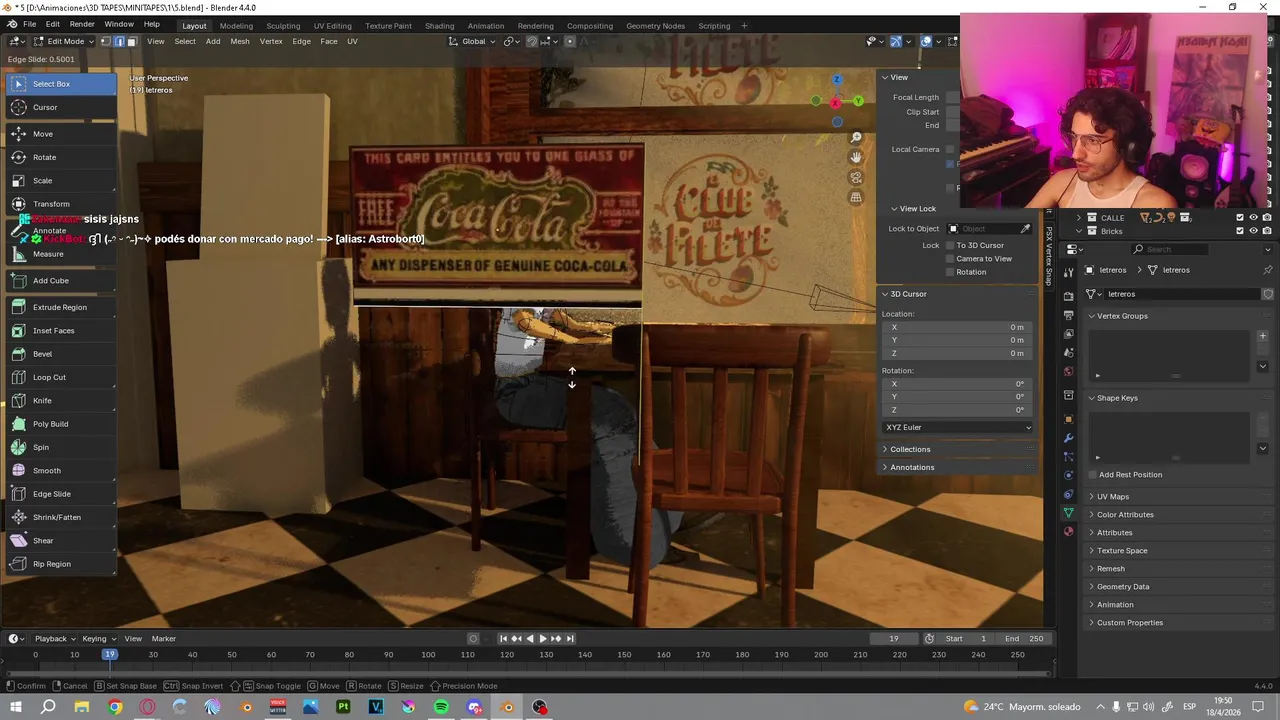Switch to the Modeling workspace tab
Image resolution: width=1280 pixels, height=720 pixels.
[236, 25]
